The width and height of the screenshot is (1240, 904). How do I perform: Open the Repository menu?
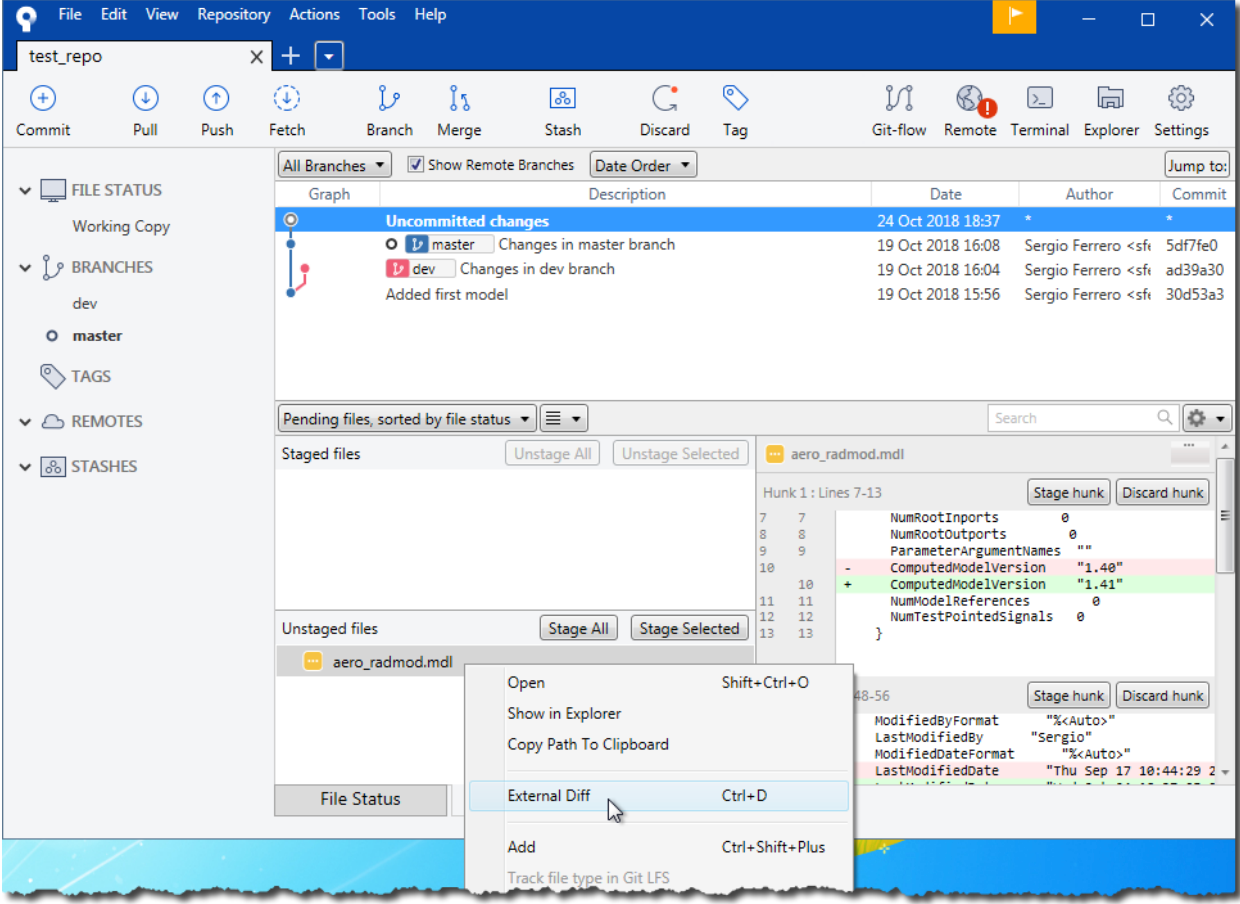pyautogui.click(x=234, y=14)
